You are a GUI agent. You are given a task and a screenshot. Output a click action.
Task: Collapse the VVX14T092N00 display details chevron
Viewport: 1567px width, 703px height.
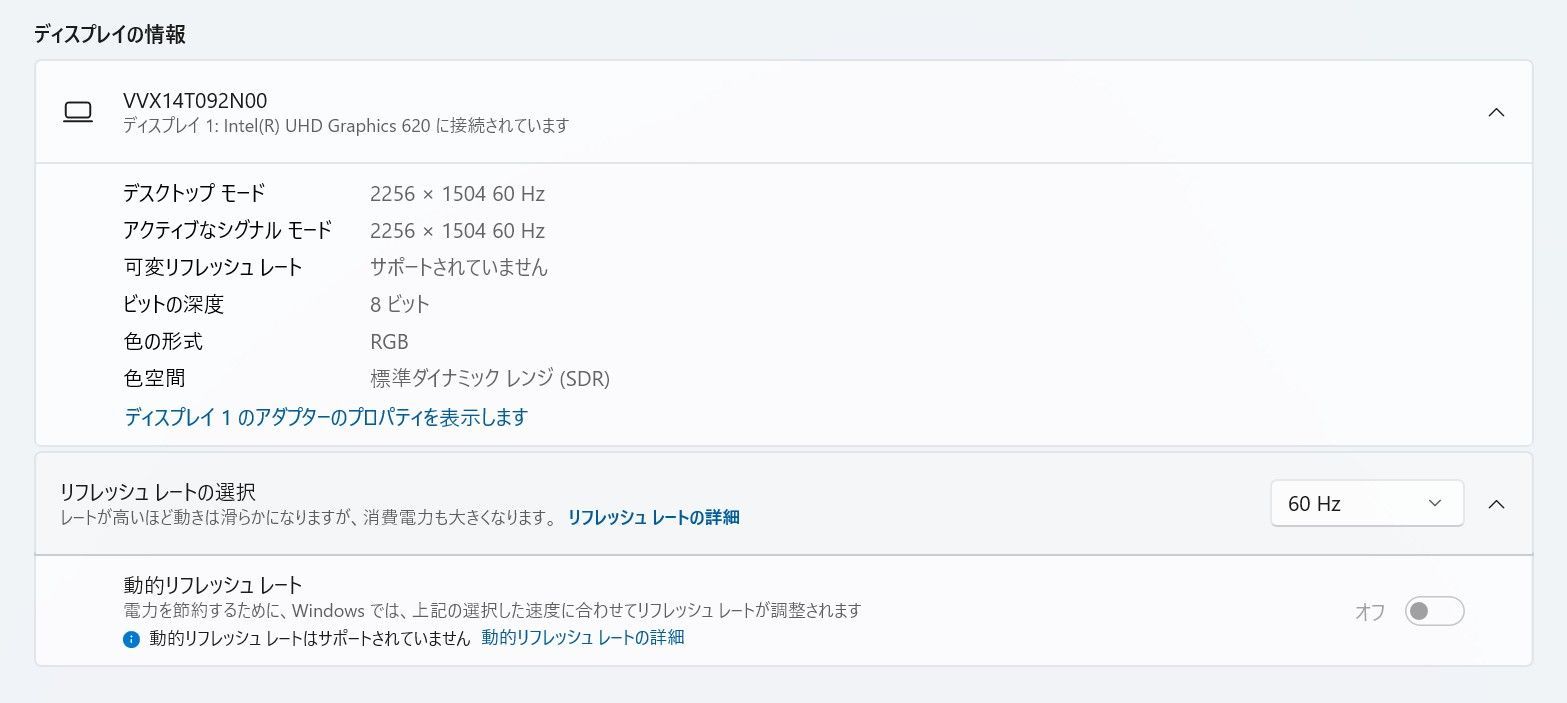coord(1496,112)
